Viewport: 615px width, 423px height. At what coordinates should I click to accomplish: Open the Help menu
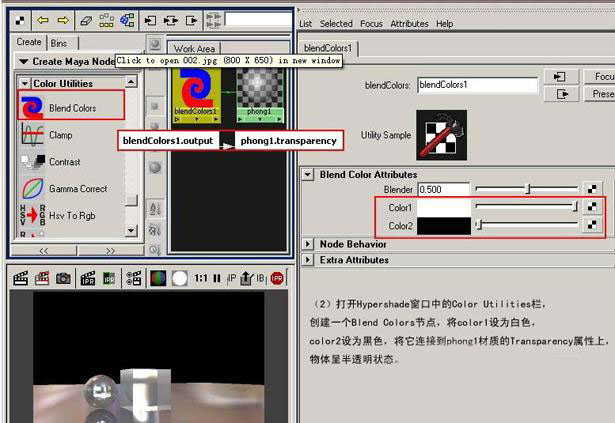click(444, 24)
